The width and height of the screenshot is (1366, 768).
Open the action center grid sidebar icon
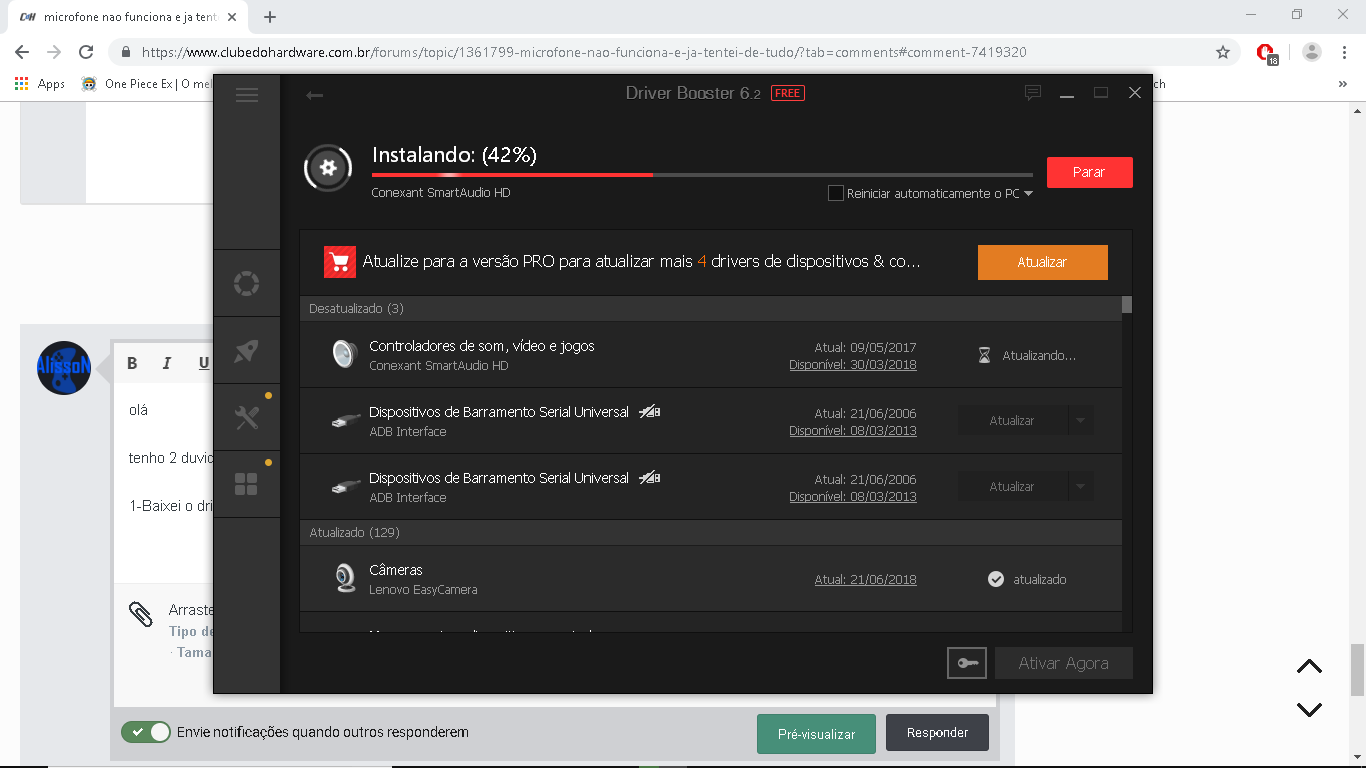tap(246, 484)
